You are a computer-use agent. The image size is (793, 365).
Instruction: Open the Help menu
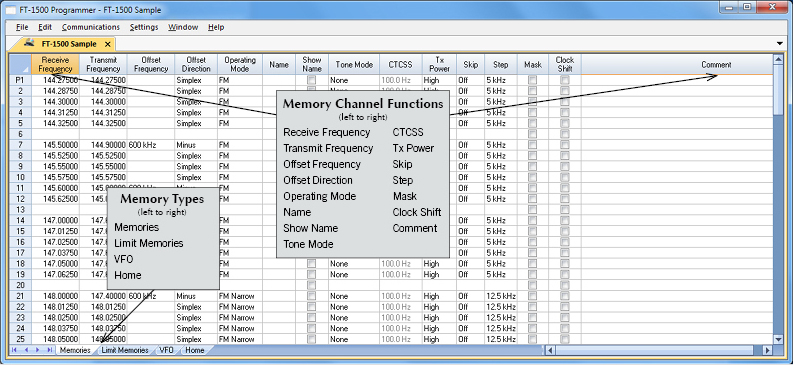point(216,27)
